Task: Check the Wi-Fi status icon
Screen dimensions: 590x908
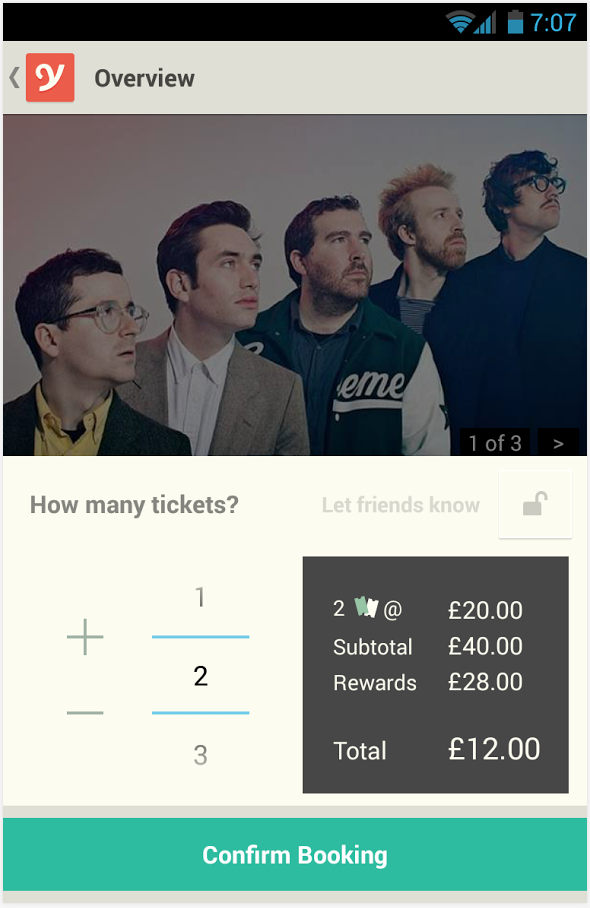Action: 459,23
